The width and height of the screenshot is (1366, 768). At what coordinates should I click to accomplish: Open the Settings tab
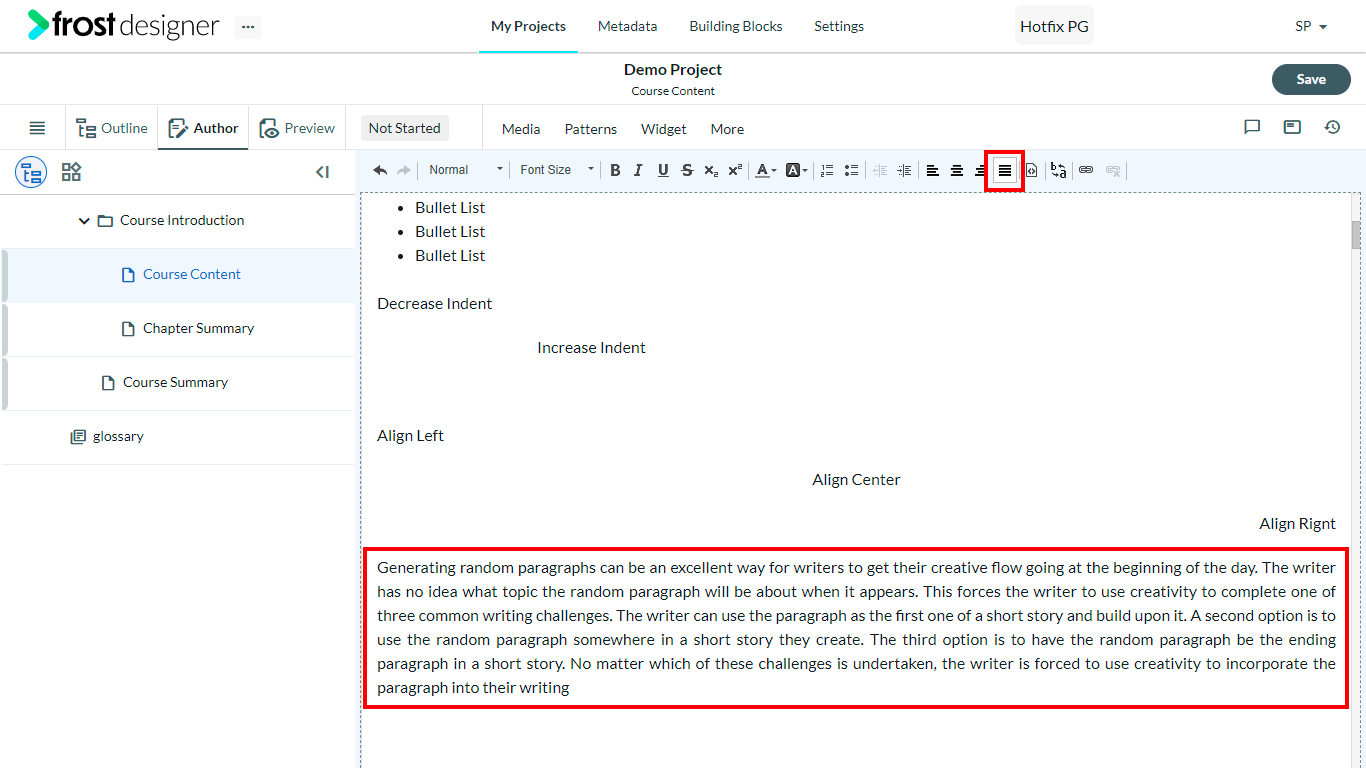(x=839, y=26)
